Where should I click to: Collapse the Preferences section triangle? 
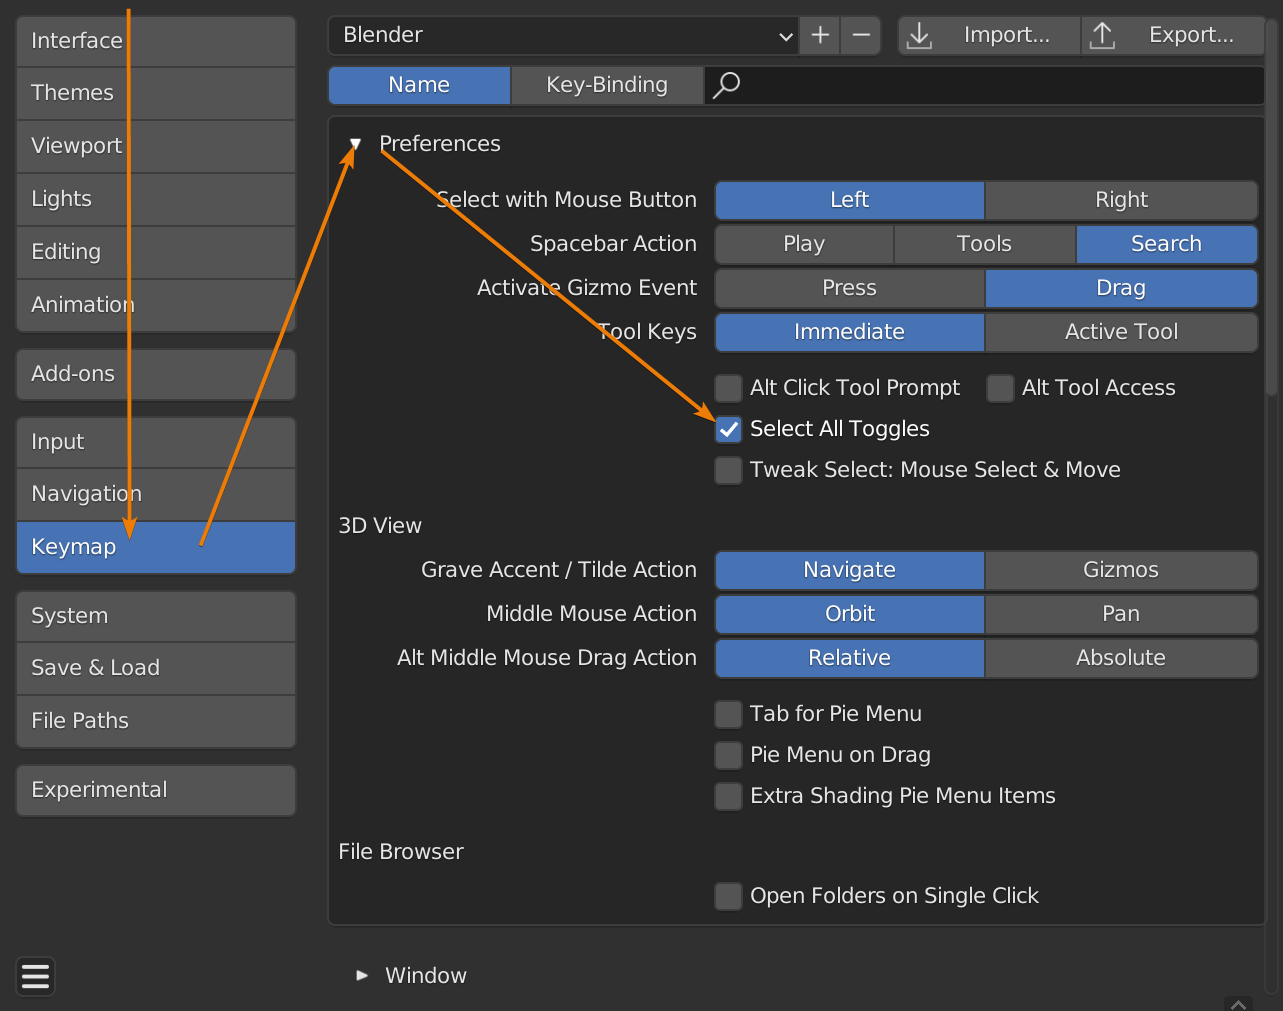pyautogui.click(x=355, y=144)
